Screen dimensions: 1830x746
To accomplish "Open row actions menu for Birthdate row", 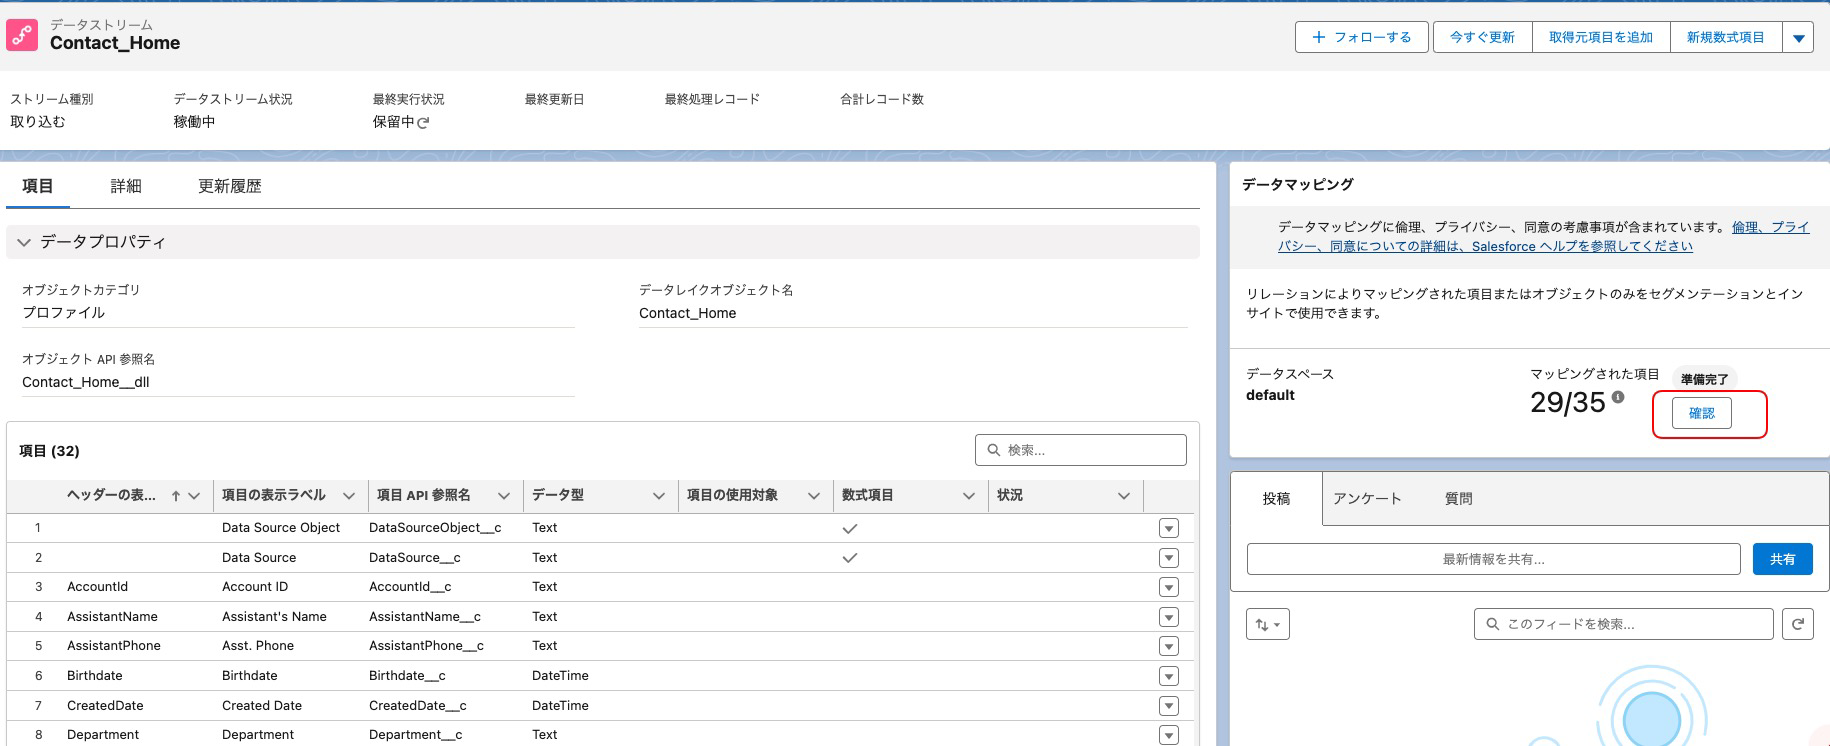I will click(x=1169, y=676).
